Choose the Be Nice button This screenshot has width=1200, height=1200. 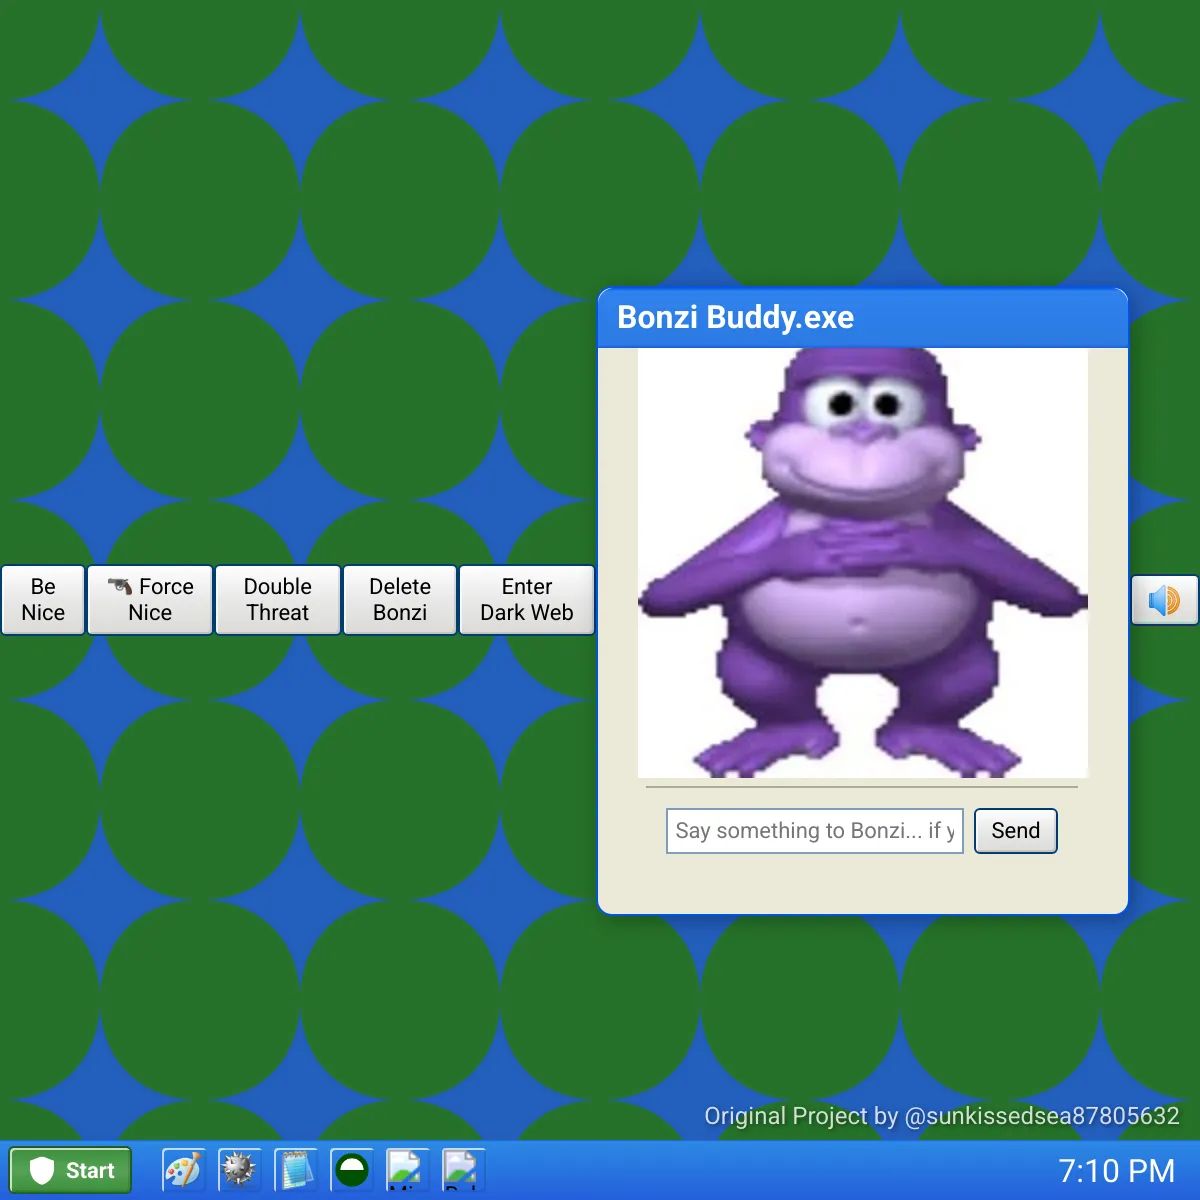click(43, 600)
